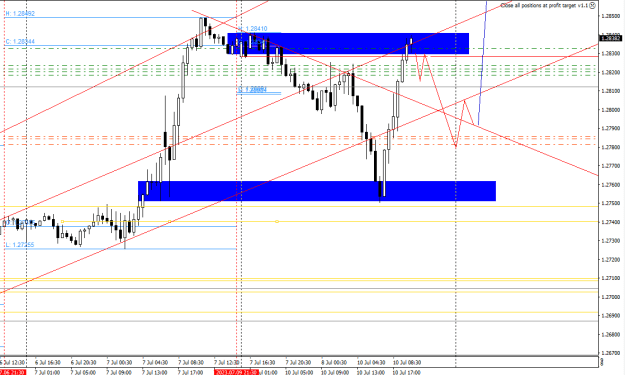This screenshot has height=375, width=625.
Task: Click the 1.28300 price axis value
Action: (611, 53)
